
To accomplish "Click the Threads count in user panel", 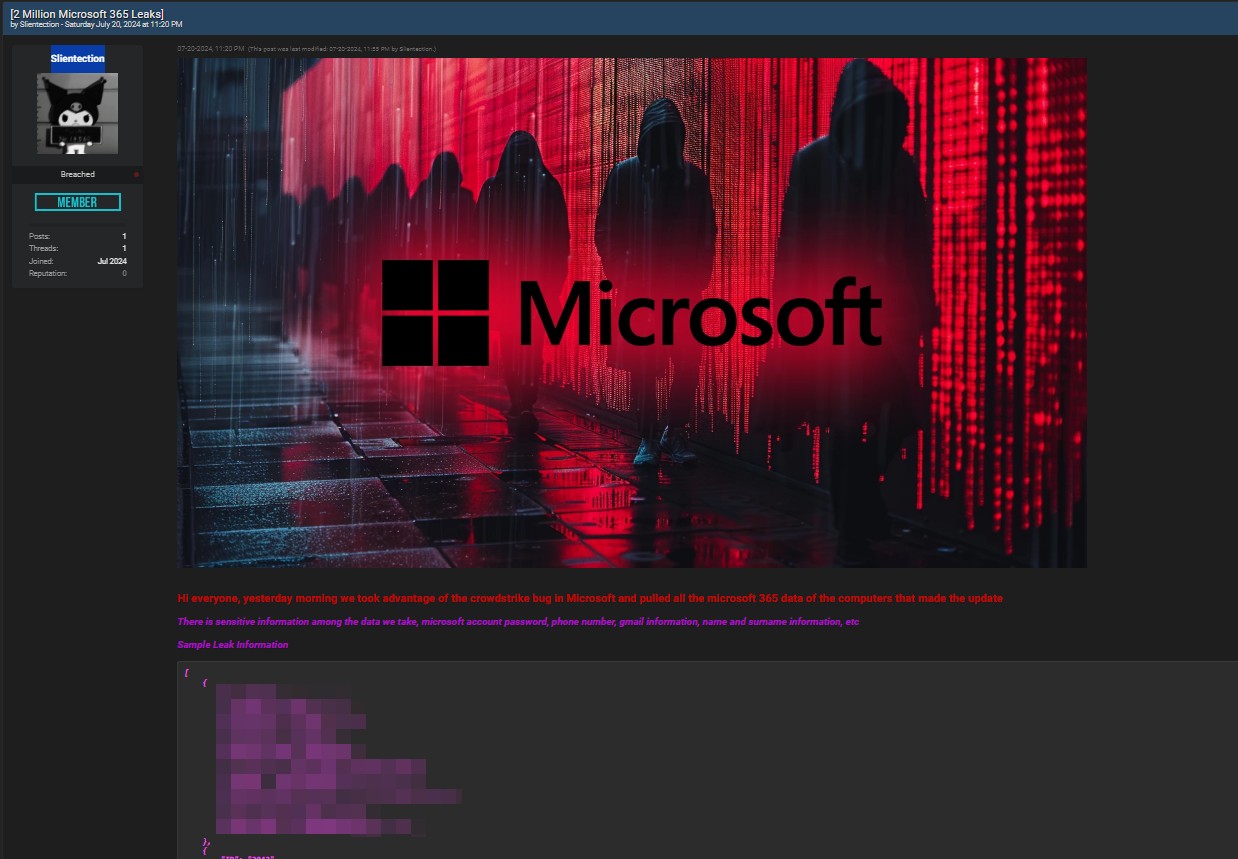I will point(124,248).
